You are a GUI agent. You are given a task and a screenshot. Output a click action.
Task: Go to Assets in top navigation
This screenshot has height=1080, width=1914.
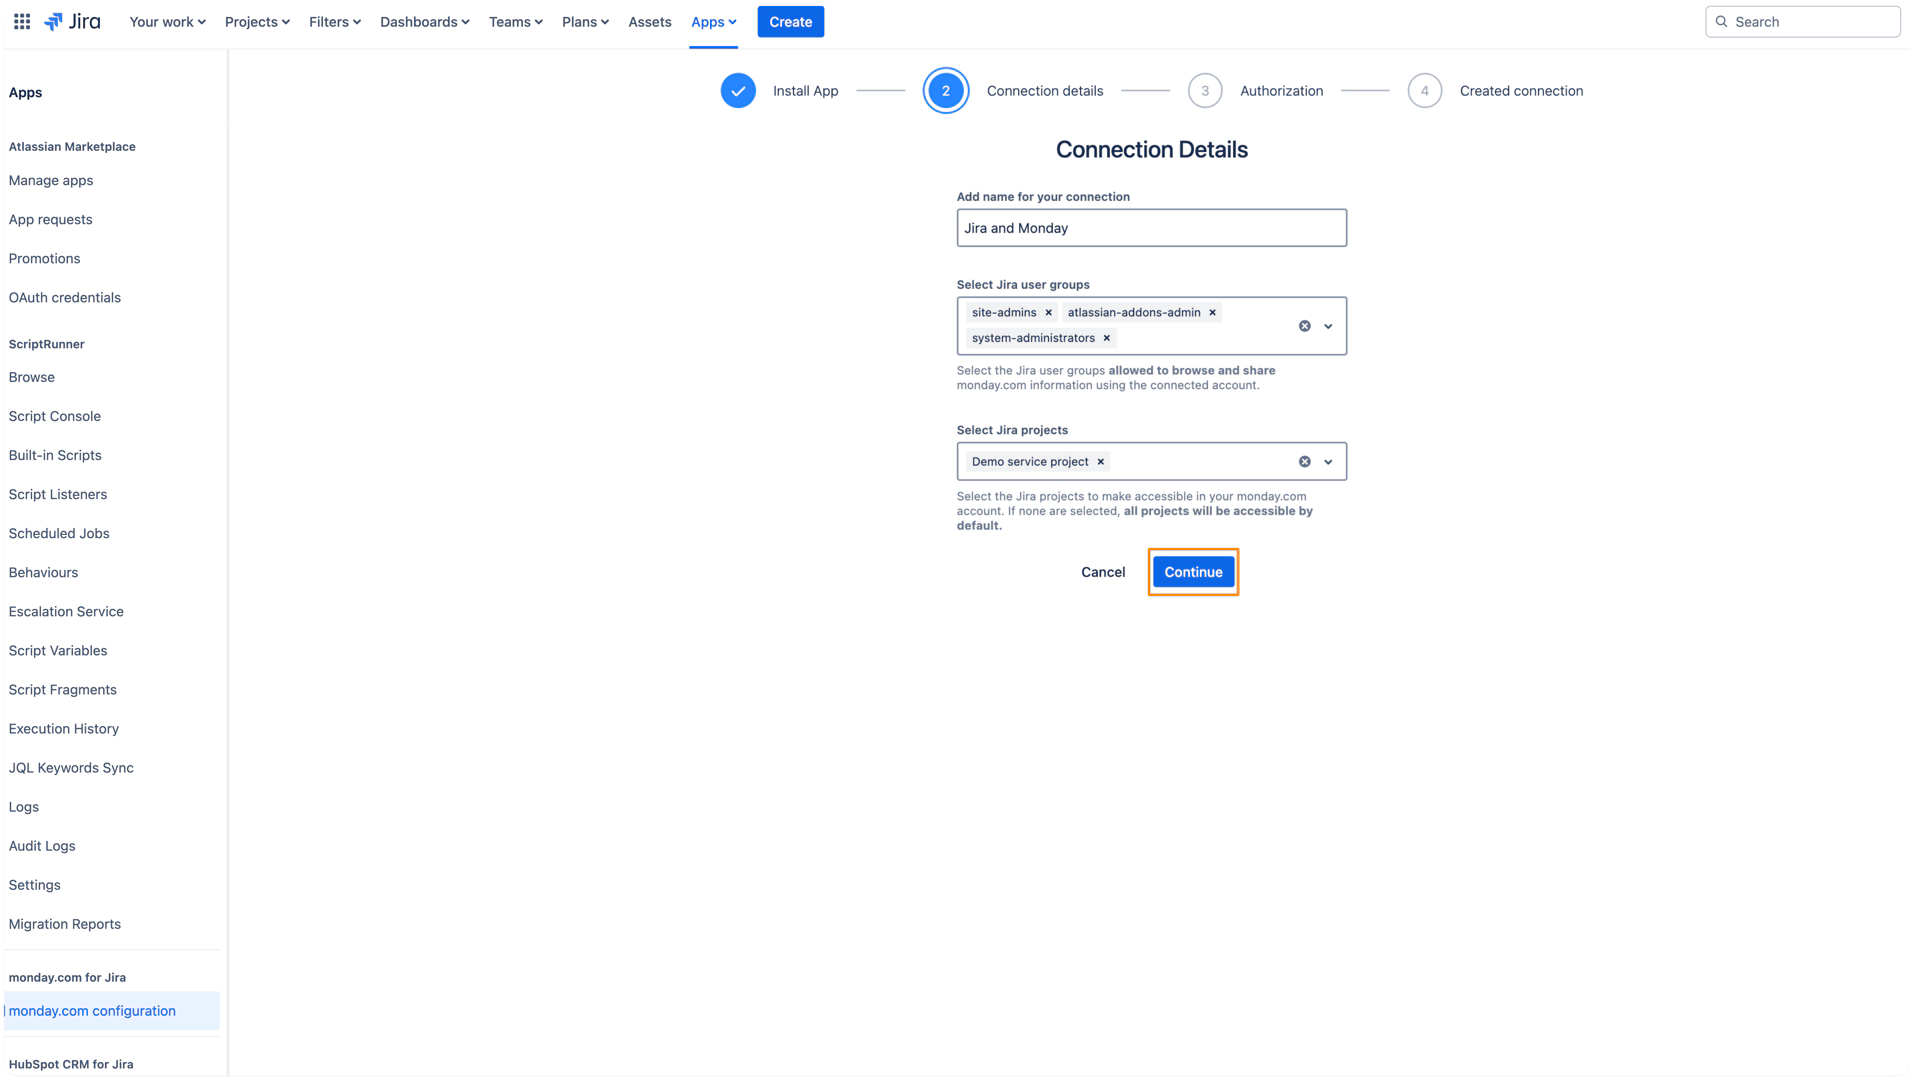click(x=649, y=21)
